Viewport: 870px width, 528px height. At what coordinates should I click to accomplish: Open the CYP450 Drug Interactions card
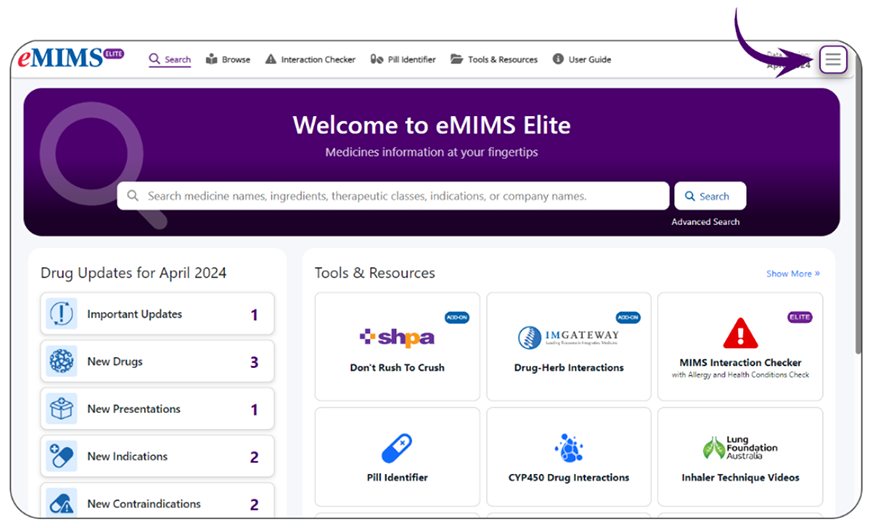point(569,457)
